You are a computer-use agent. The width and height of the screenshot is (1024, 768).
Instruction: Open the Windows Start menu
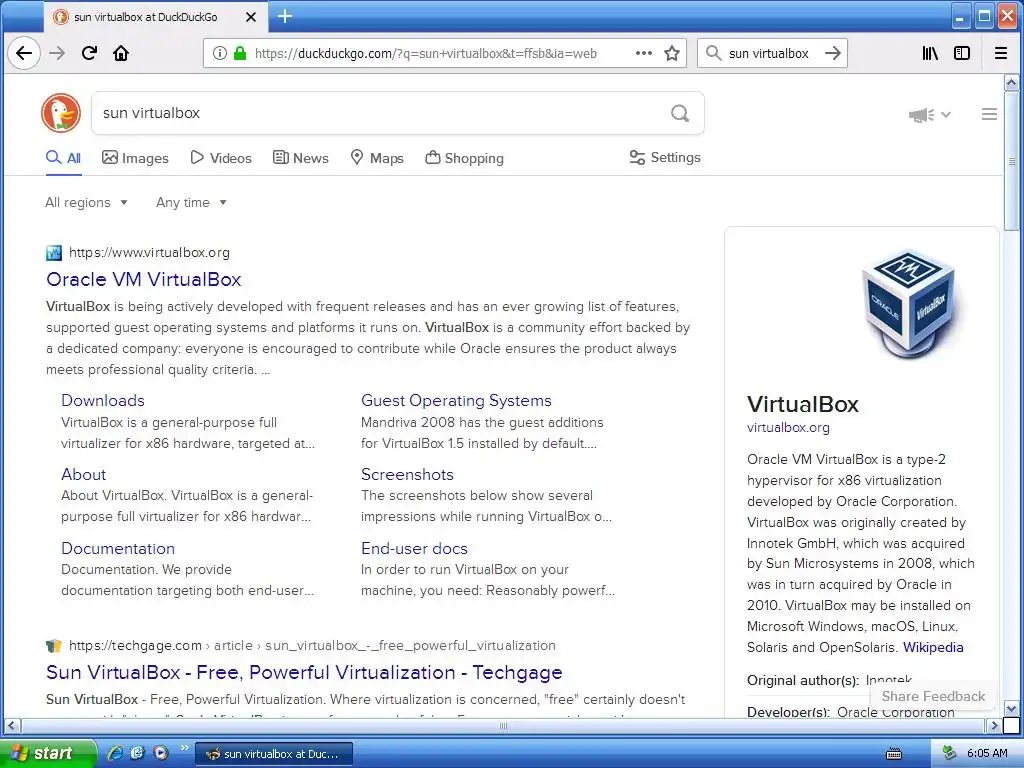pyautogui.click(x=47, y=753)
